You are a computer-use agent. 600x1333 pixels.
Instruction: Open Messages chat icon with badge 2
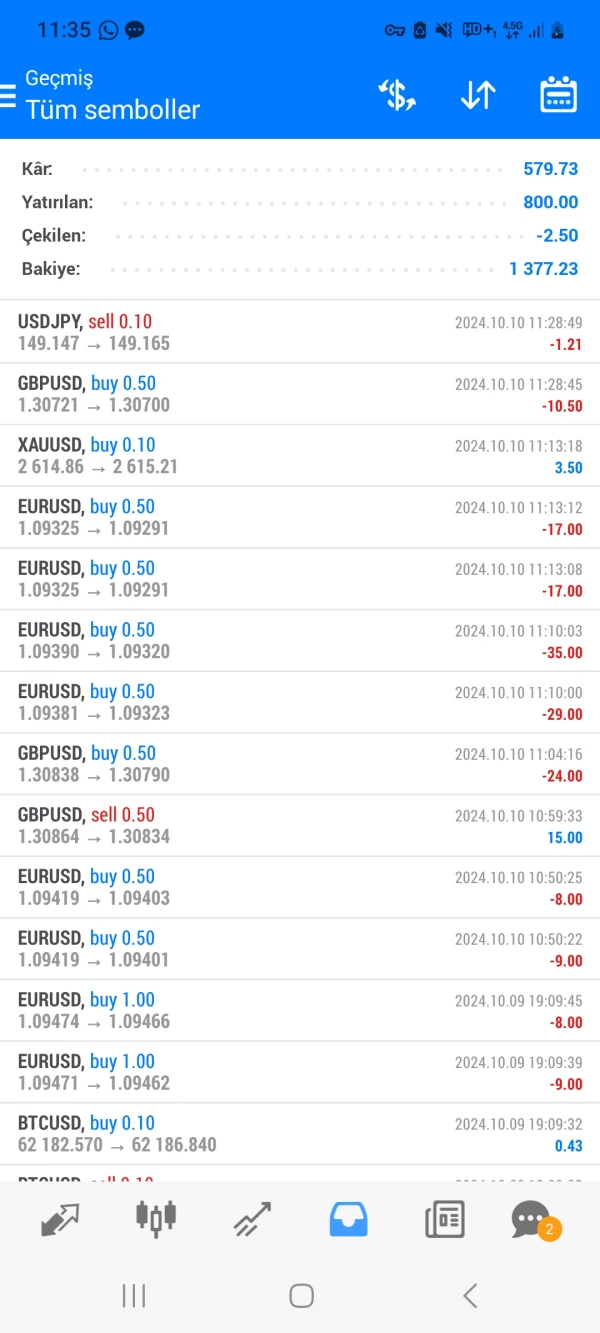coord(532,1220)
